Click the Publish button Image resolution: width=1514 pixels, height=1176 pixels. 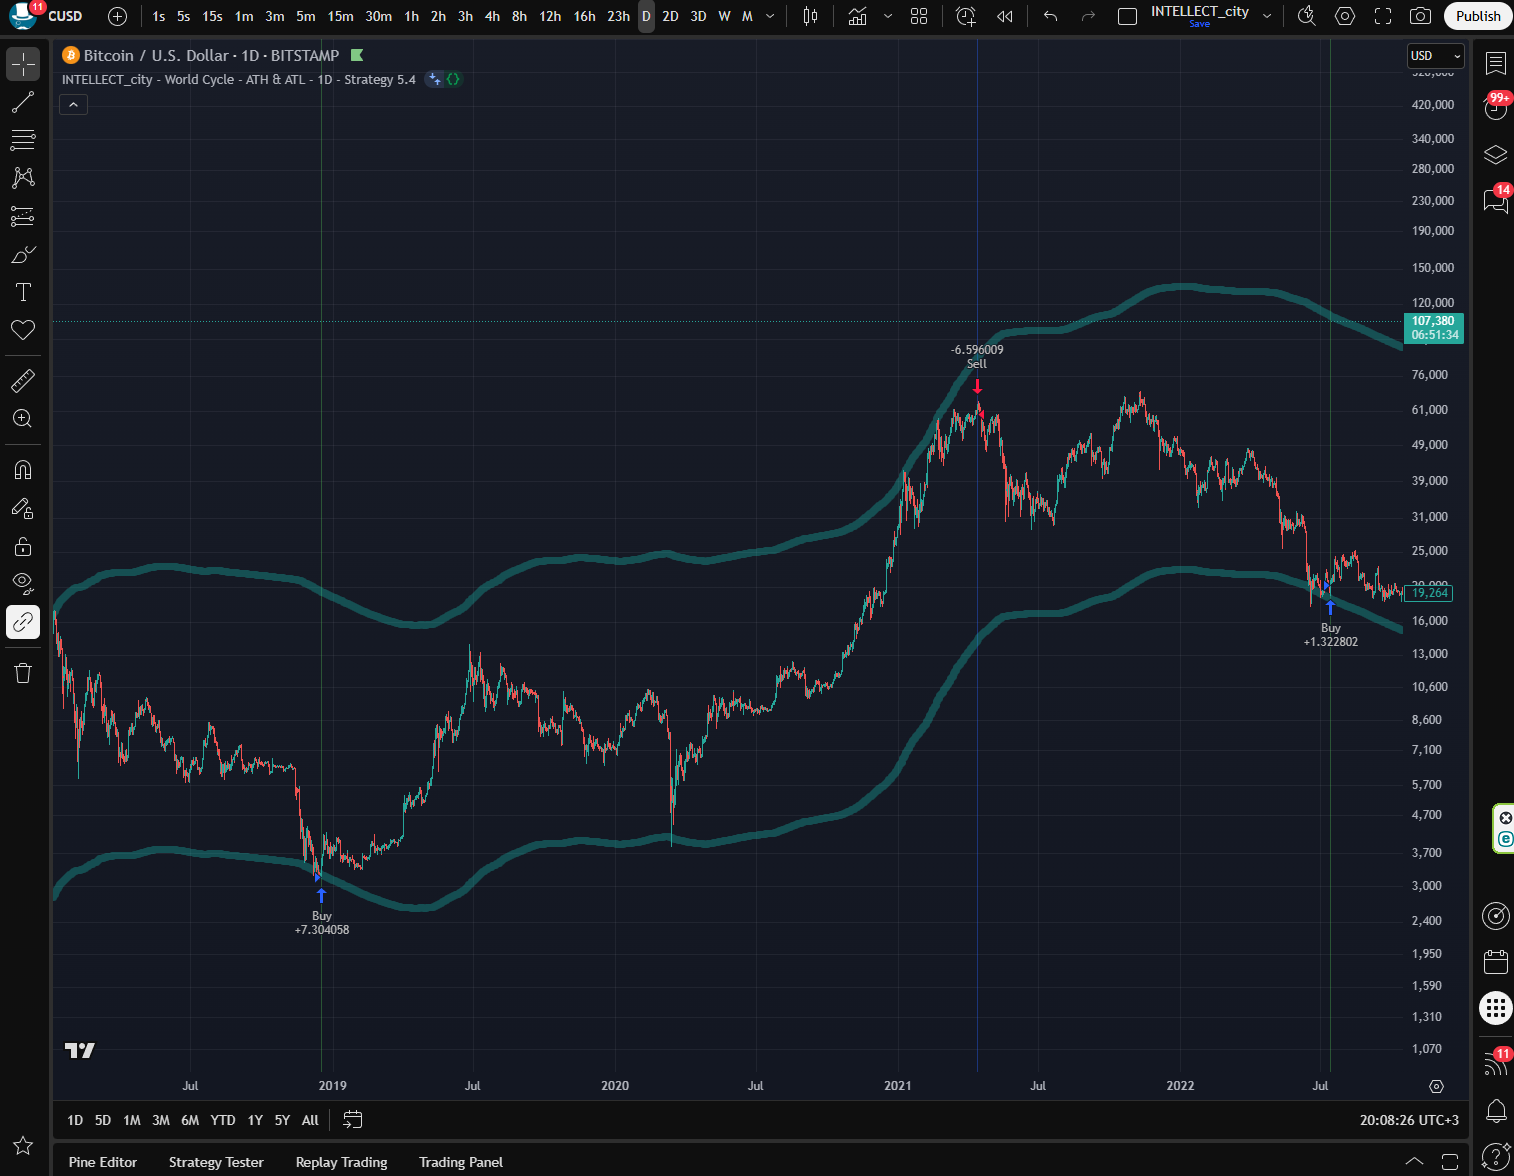1477,16
